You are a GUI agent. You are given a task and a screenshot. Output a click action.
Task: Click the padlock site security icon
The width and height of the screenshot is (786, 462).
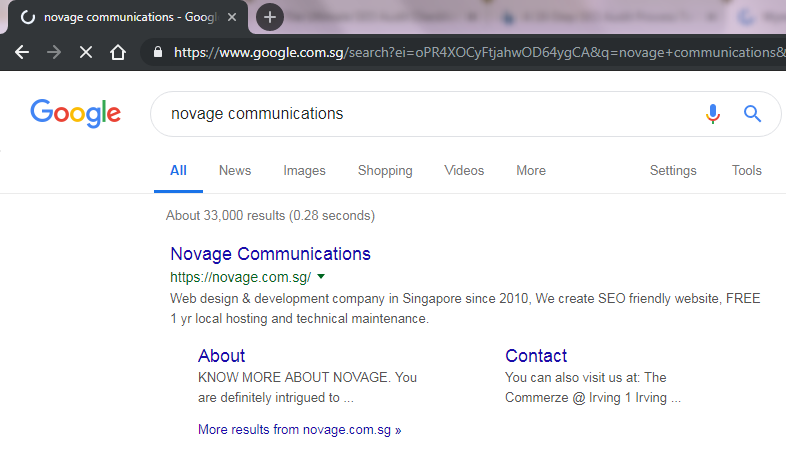(x=158, y=52)
